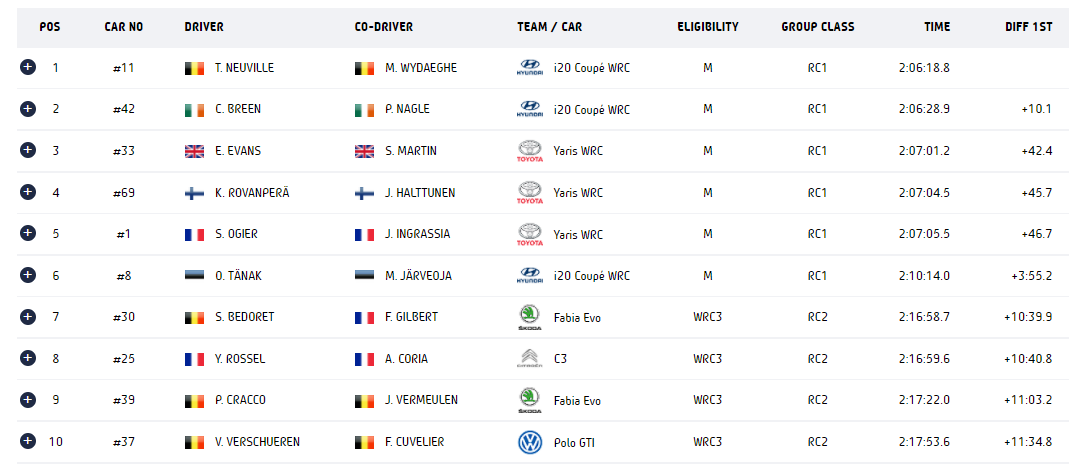Click the Estonian flag beside M. Järveoja
This screenshot has width=1069, height=464.
click(x=364, y=276)
